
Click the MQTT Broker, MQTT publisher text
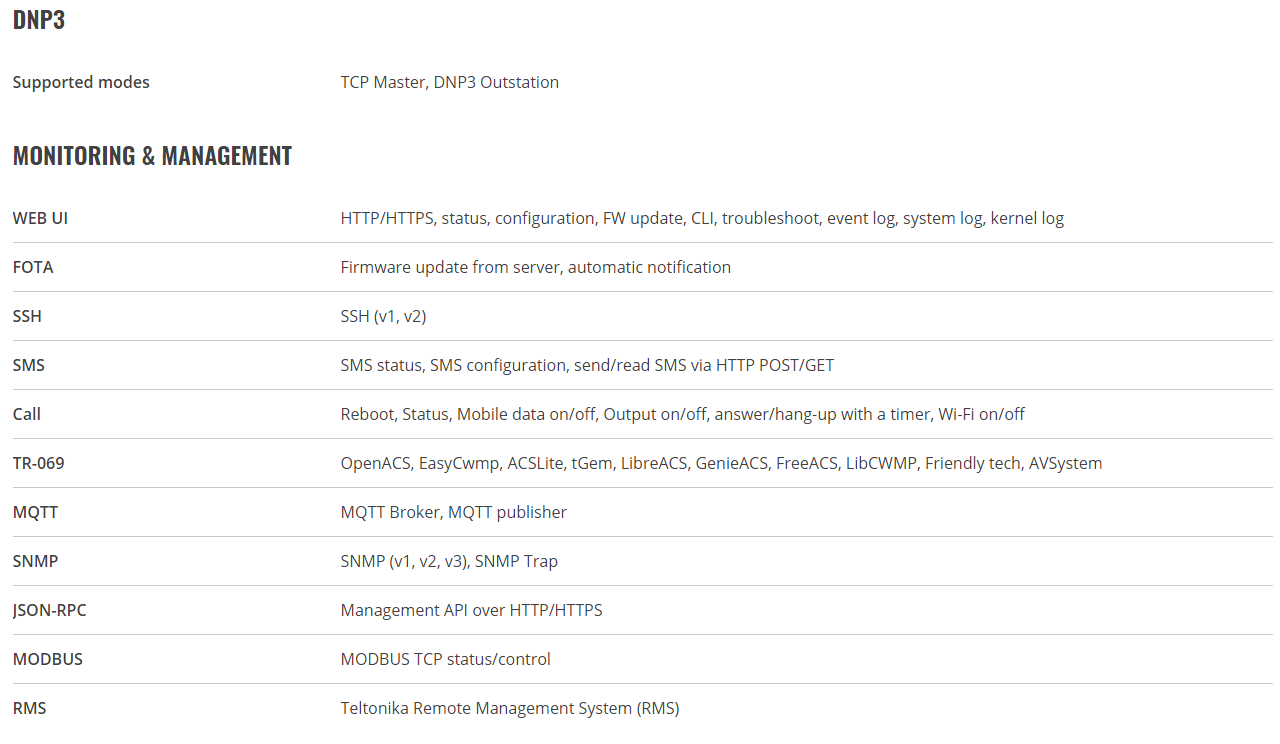(x=453, y=512)
